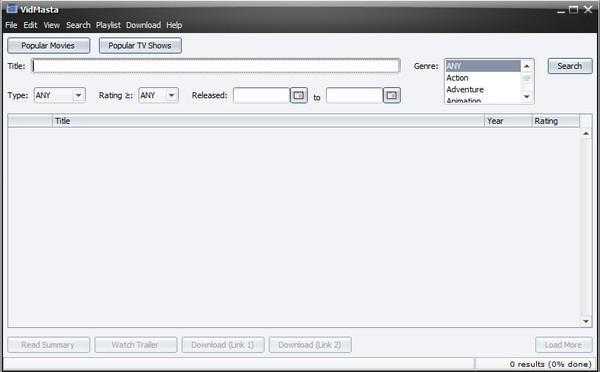Sort results by the Year column header

(x=508, y=121)
